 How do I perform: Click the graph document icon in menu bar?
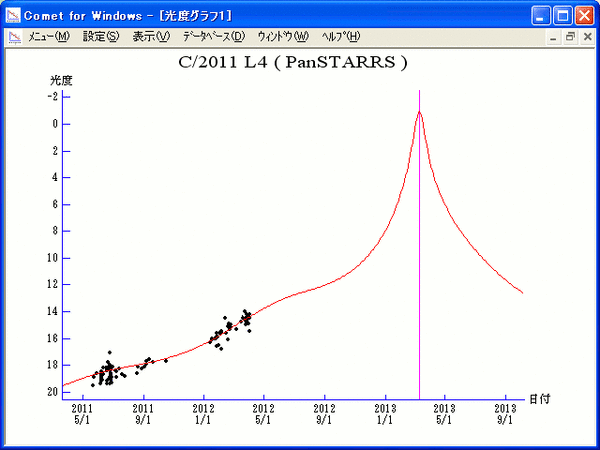[14, 36]
